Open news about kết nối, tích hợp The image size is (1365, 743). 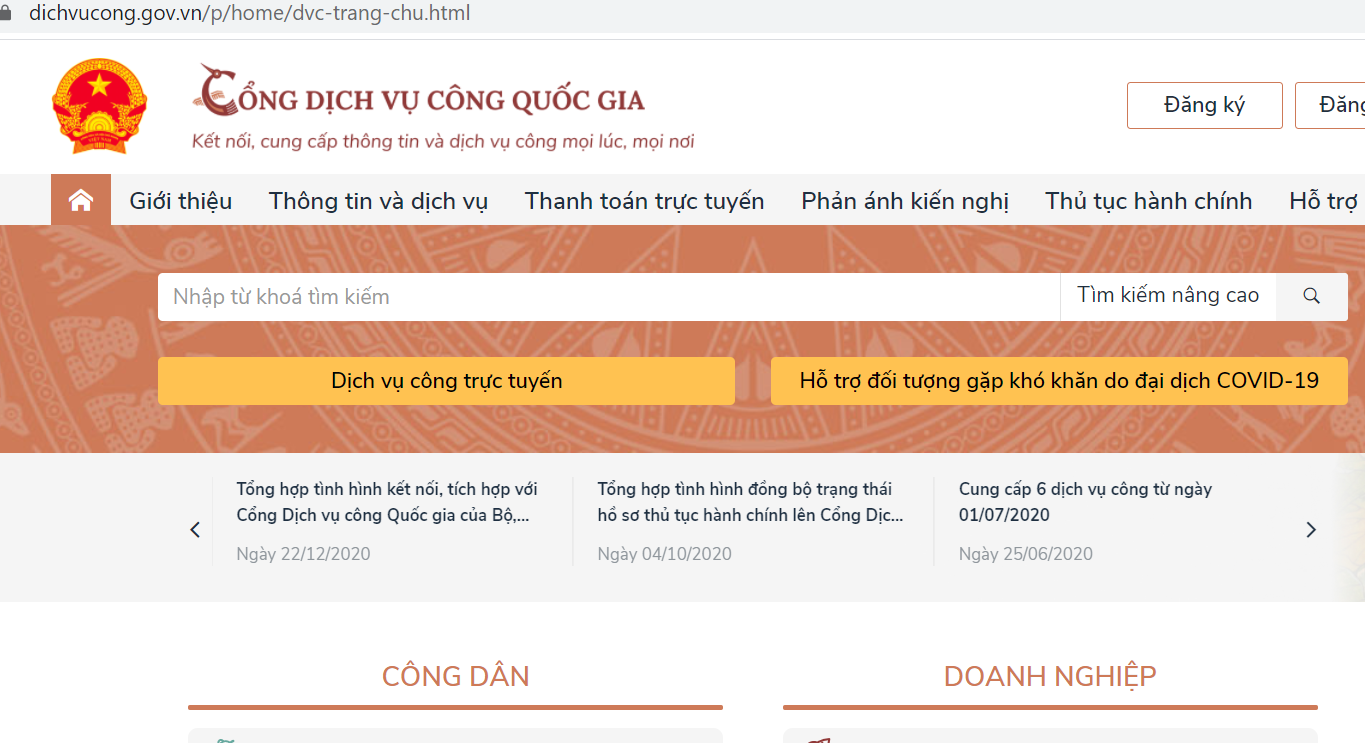(x=387, y=502)
